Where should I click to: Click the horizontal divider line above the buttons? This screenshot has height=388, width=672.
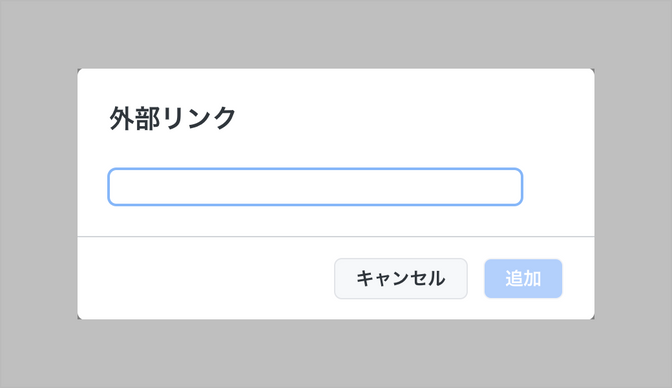coord(336,236)
